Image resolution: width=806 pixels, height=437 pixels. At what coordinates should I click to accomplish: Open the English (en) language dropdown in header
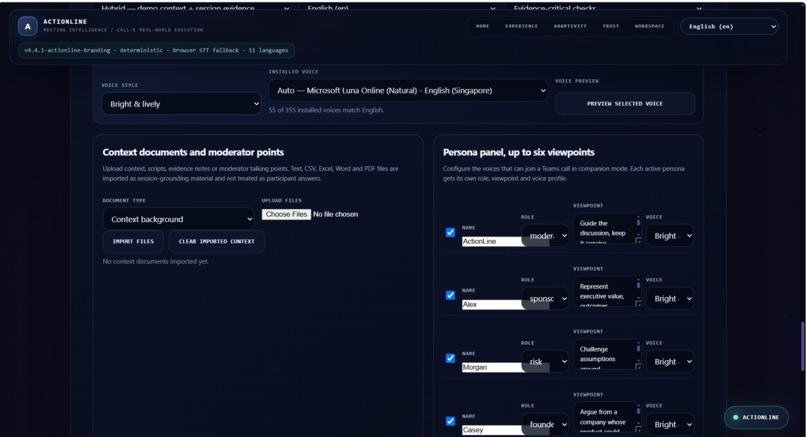(x=729, y=27)
